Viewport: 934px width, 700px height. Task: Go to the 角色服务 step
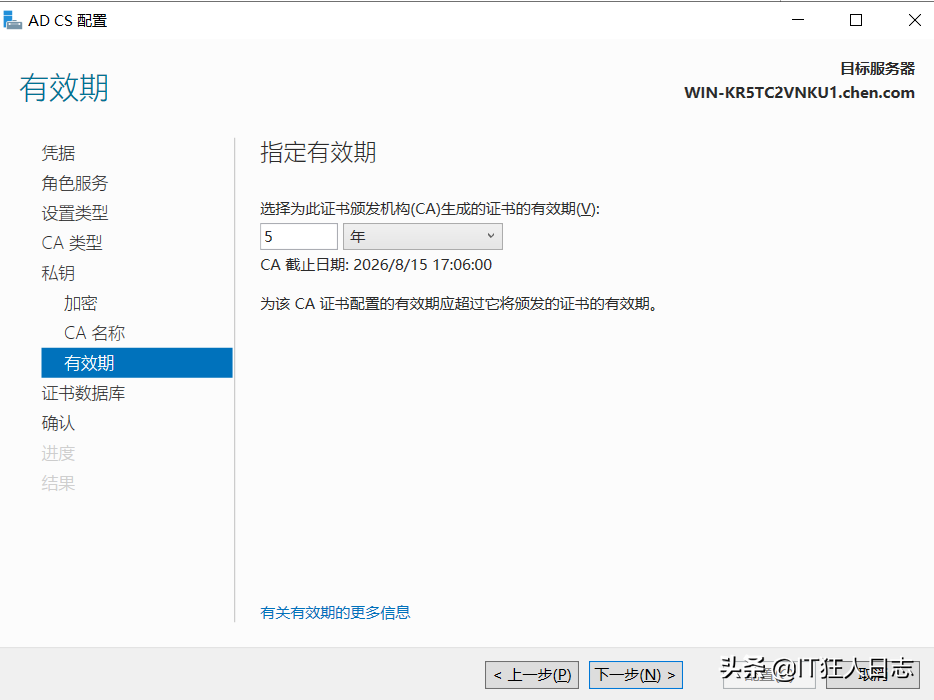(x=74, y=183)
